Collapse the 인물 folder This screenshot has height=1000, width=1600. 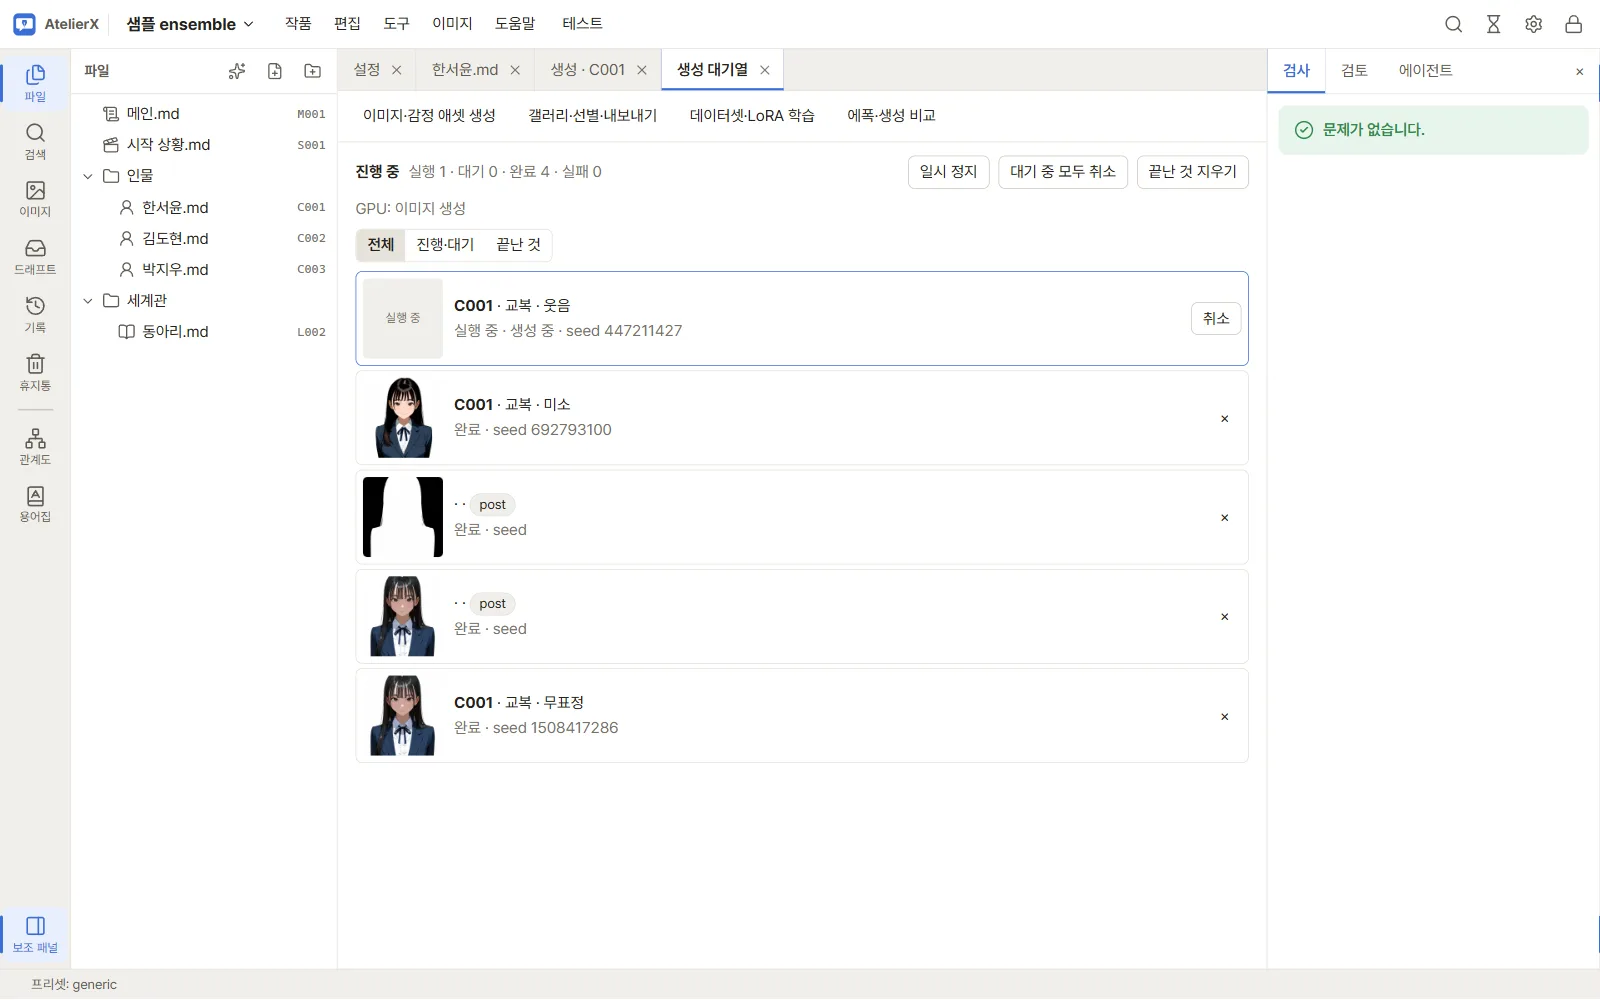tap(88, 176)
